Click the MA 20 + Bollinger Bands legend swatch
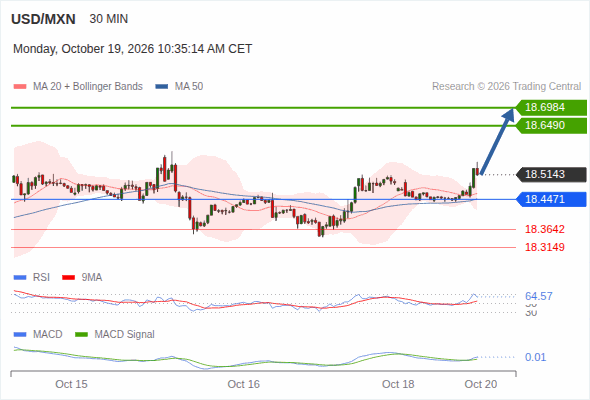This screenshot has width=590, height=400. (20, 87)
